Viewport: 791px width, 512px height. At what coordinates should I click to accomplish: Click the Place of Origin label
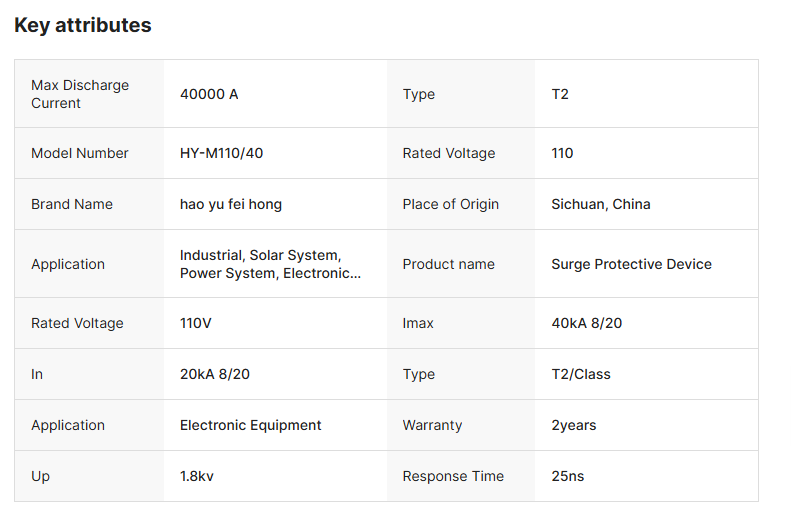pos(451,204)
